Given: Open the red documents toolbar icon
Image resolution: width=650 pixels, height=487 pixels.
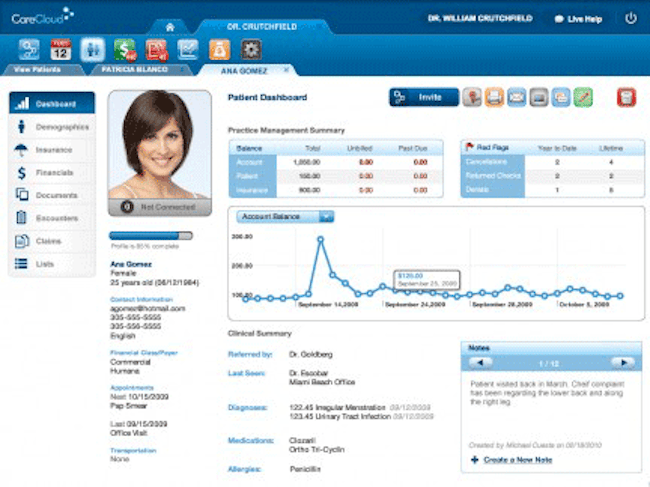Looking at the screenshot, I should click(x=157, y=50).
